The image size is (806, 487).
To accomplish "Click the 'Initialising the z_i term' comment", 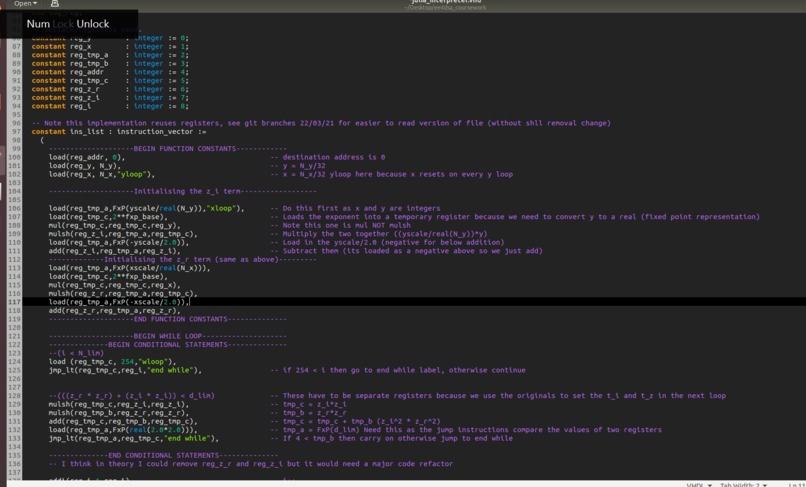I will 182,191.
